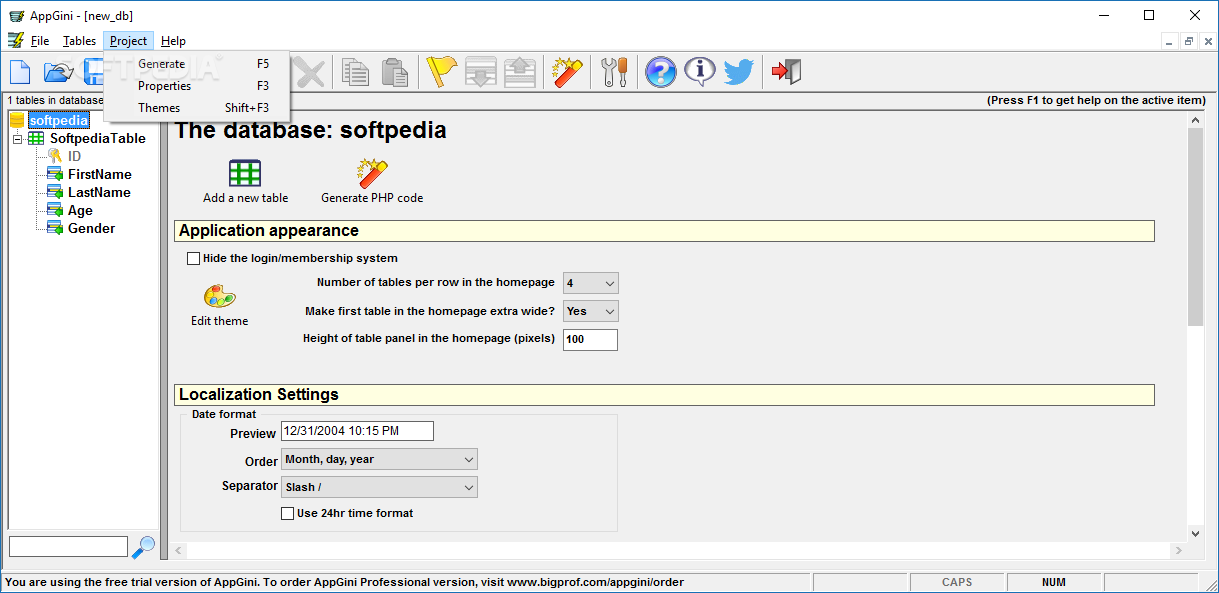Click the About info bubble icon
This screenshot has height=593, width=1219.
(700, 72)
